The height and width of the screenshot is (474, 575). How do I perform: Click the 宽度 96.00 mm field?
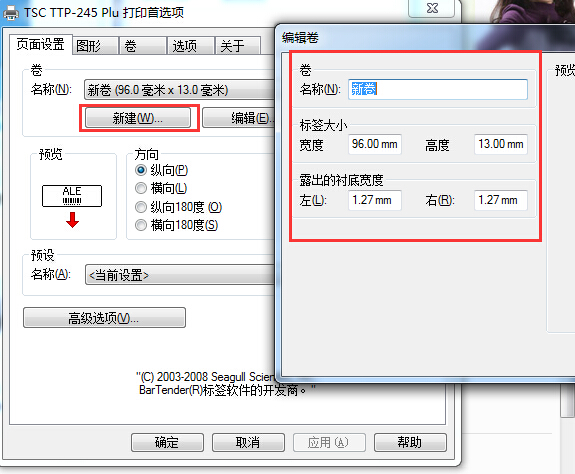[x=375, y=144]
